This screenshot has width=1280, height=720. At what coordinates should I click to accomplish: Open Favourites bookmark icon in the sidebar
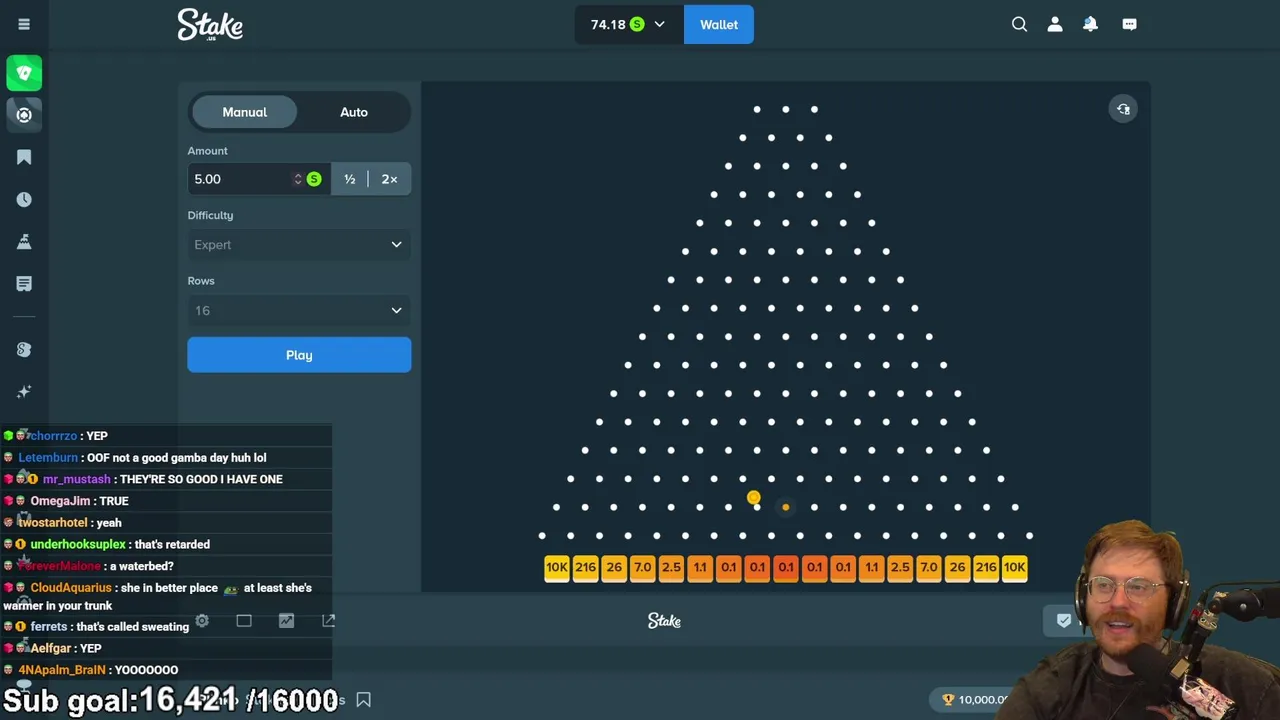coord(24,157)
